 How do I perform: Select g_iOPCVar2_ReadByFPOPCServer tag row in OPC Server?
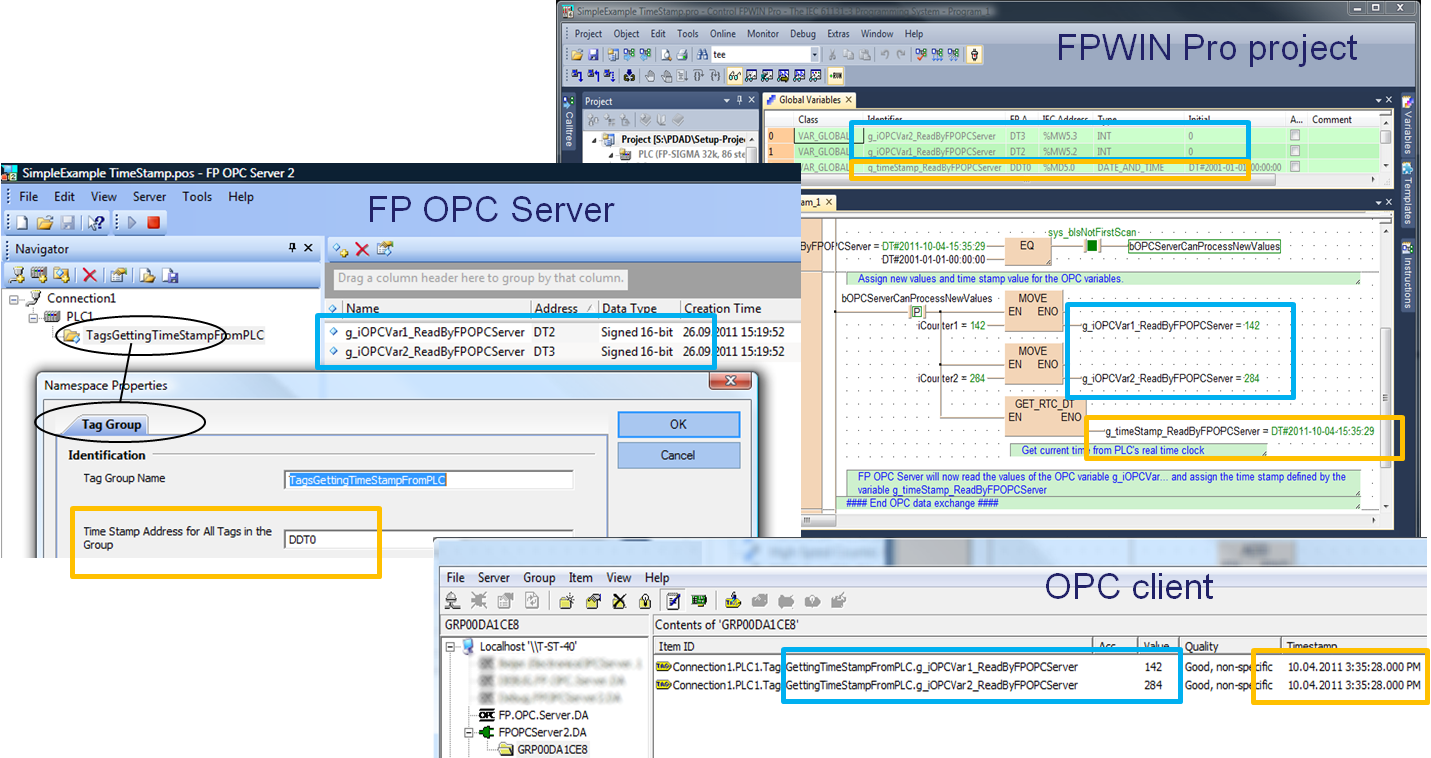click(563, 351)
